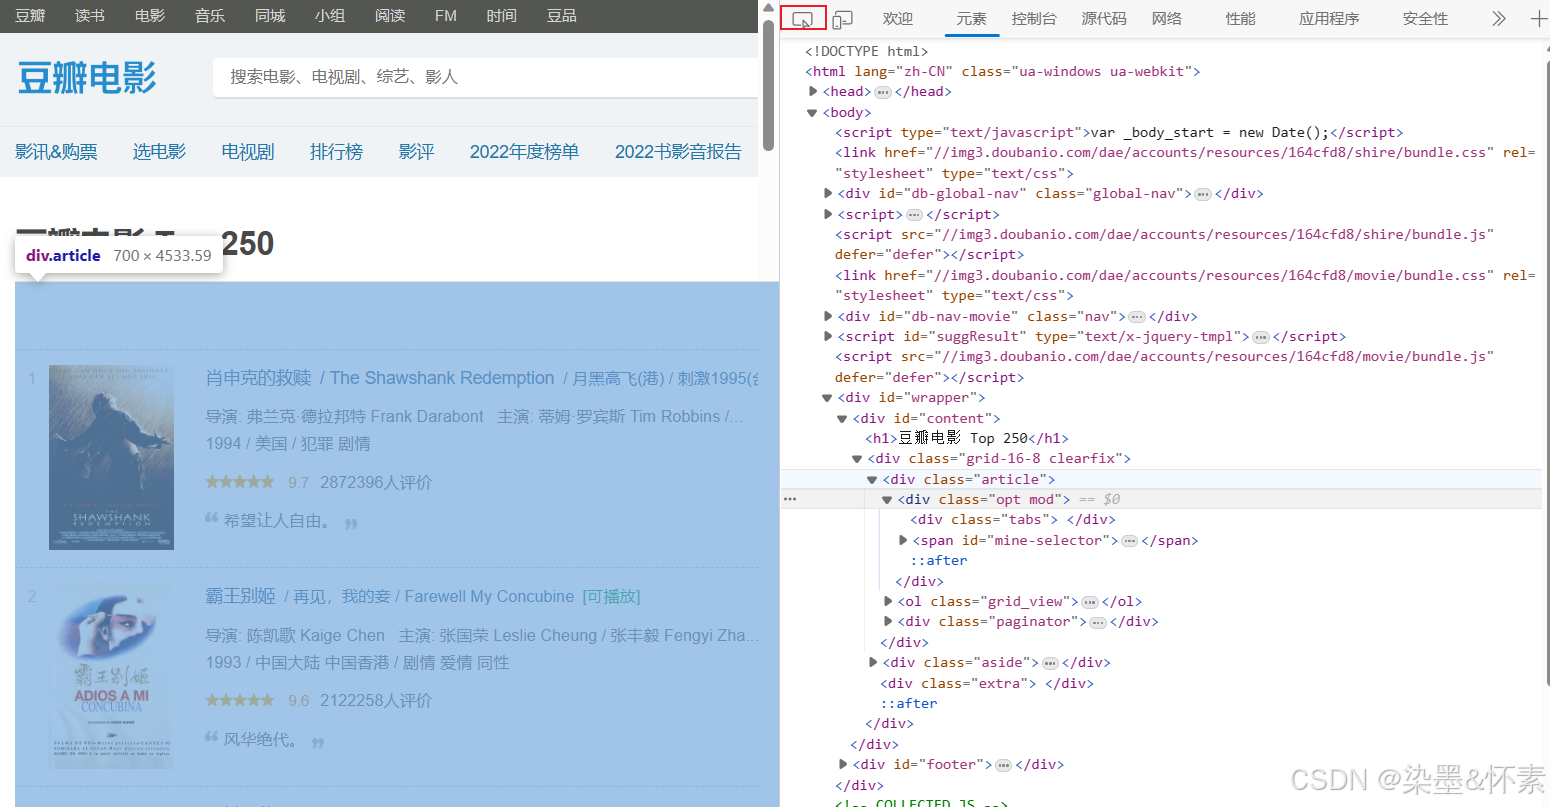Collapse the body element node
The image size is (1550, 807).
tap(812, 112)
